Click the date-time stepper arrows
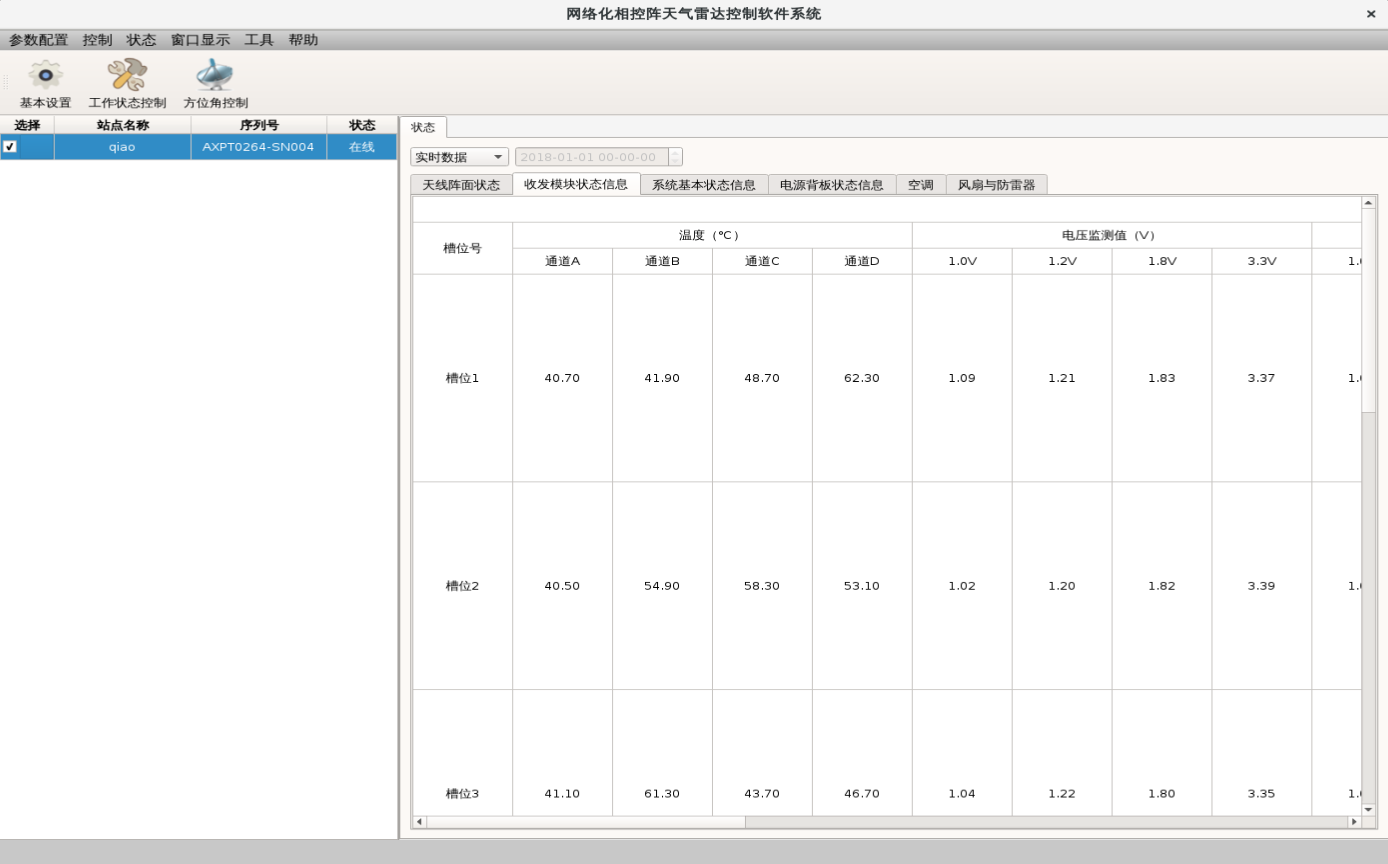Viewport: 1388px width, 864px height. coord(675,157)
